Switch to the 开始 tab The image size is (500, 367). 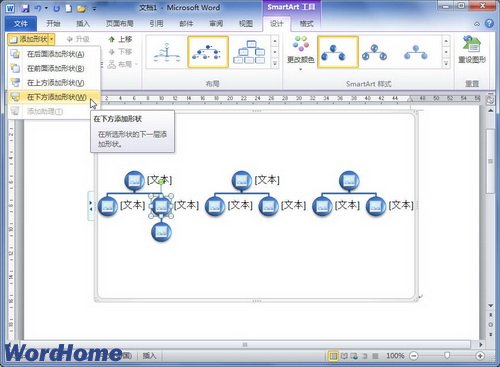pos(53,23)
